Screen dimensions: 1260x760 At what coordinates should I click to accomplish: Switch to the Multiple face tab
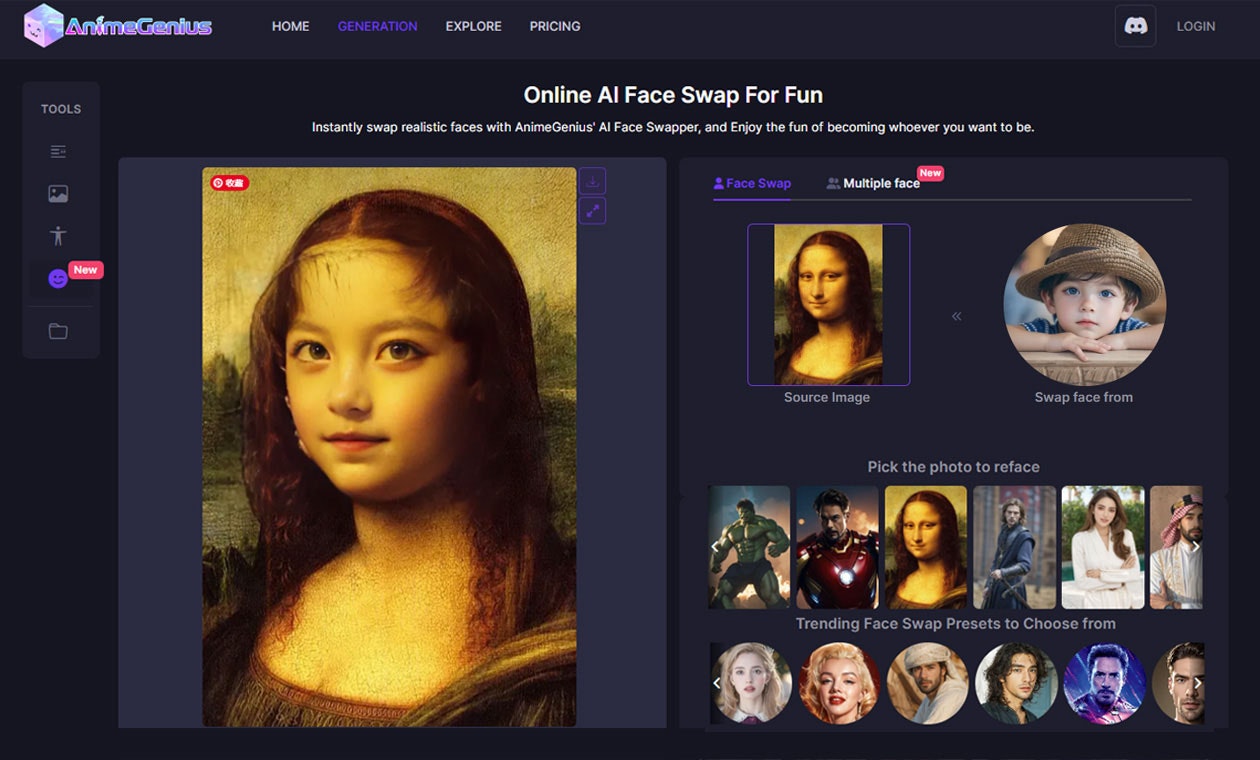[873, 183]
